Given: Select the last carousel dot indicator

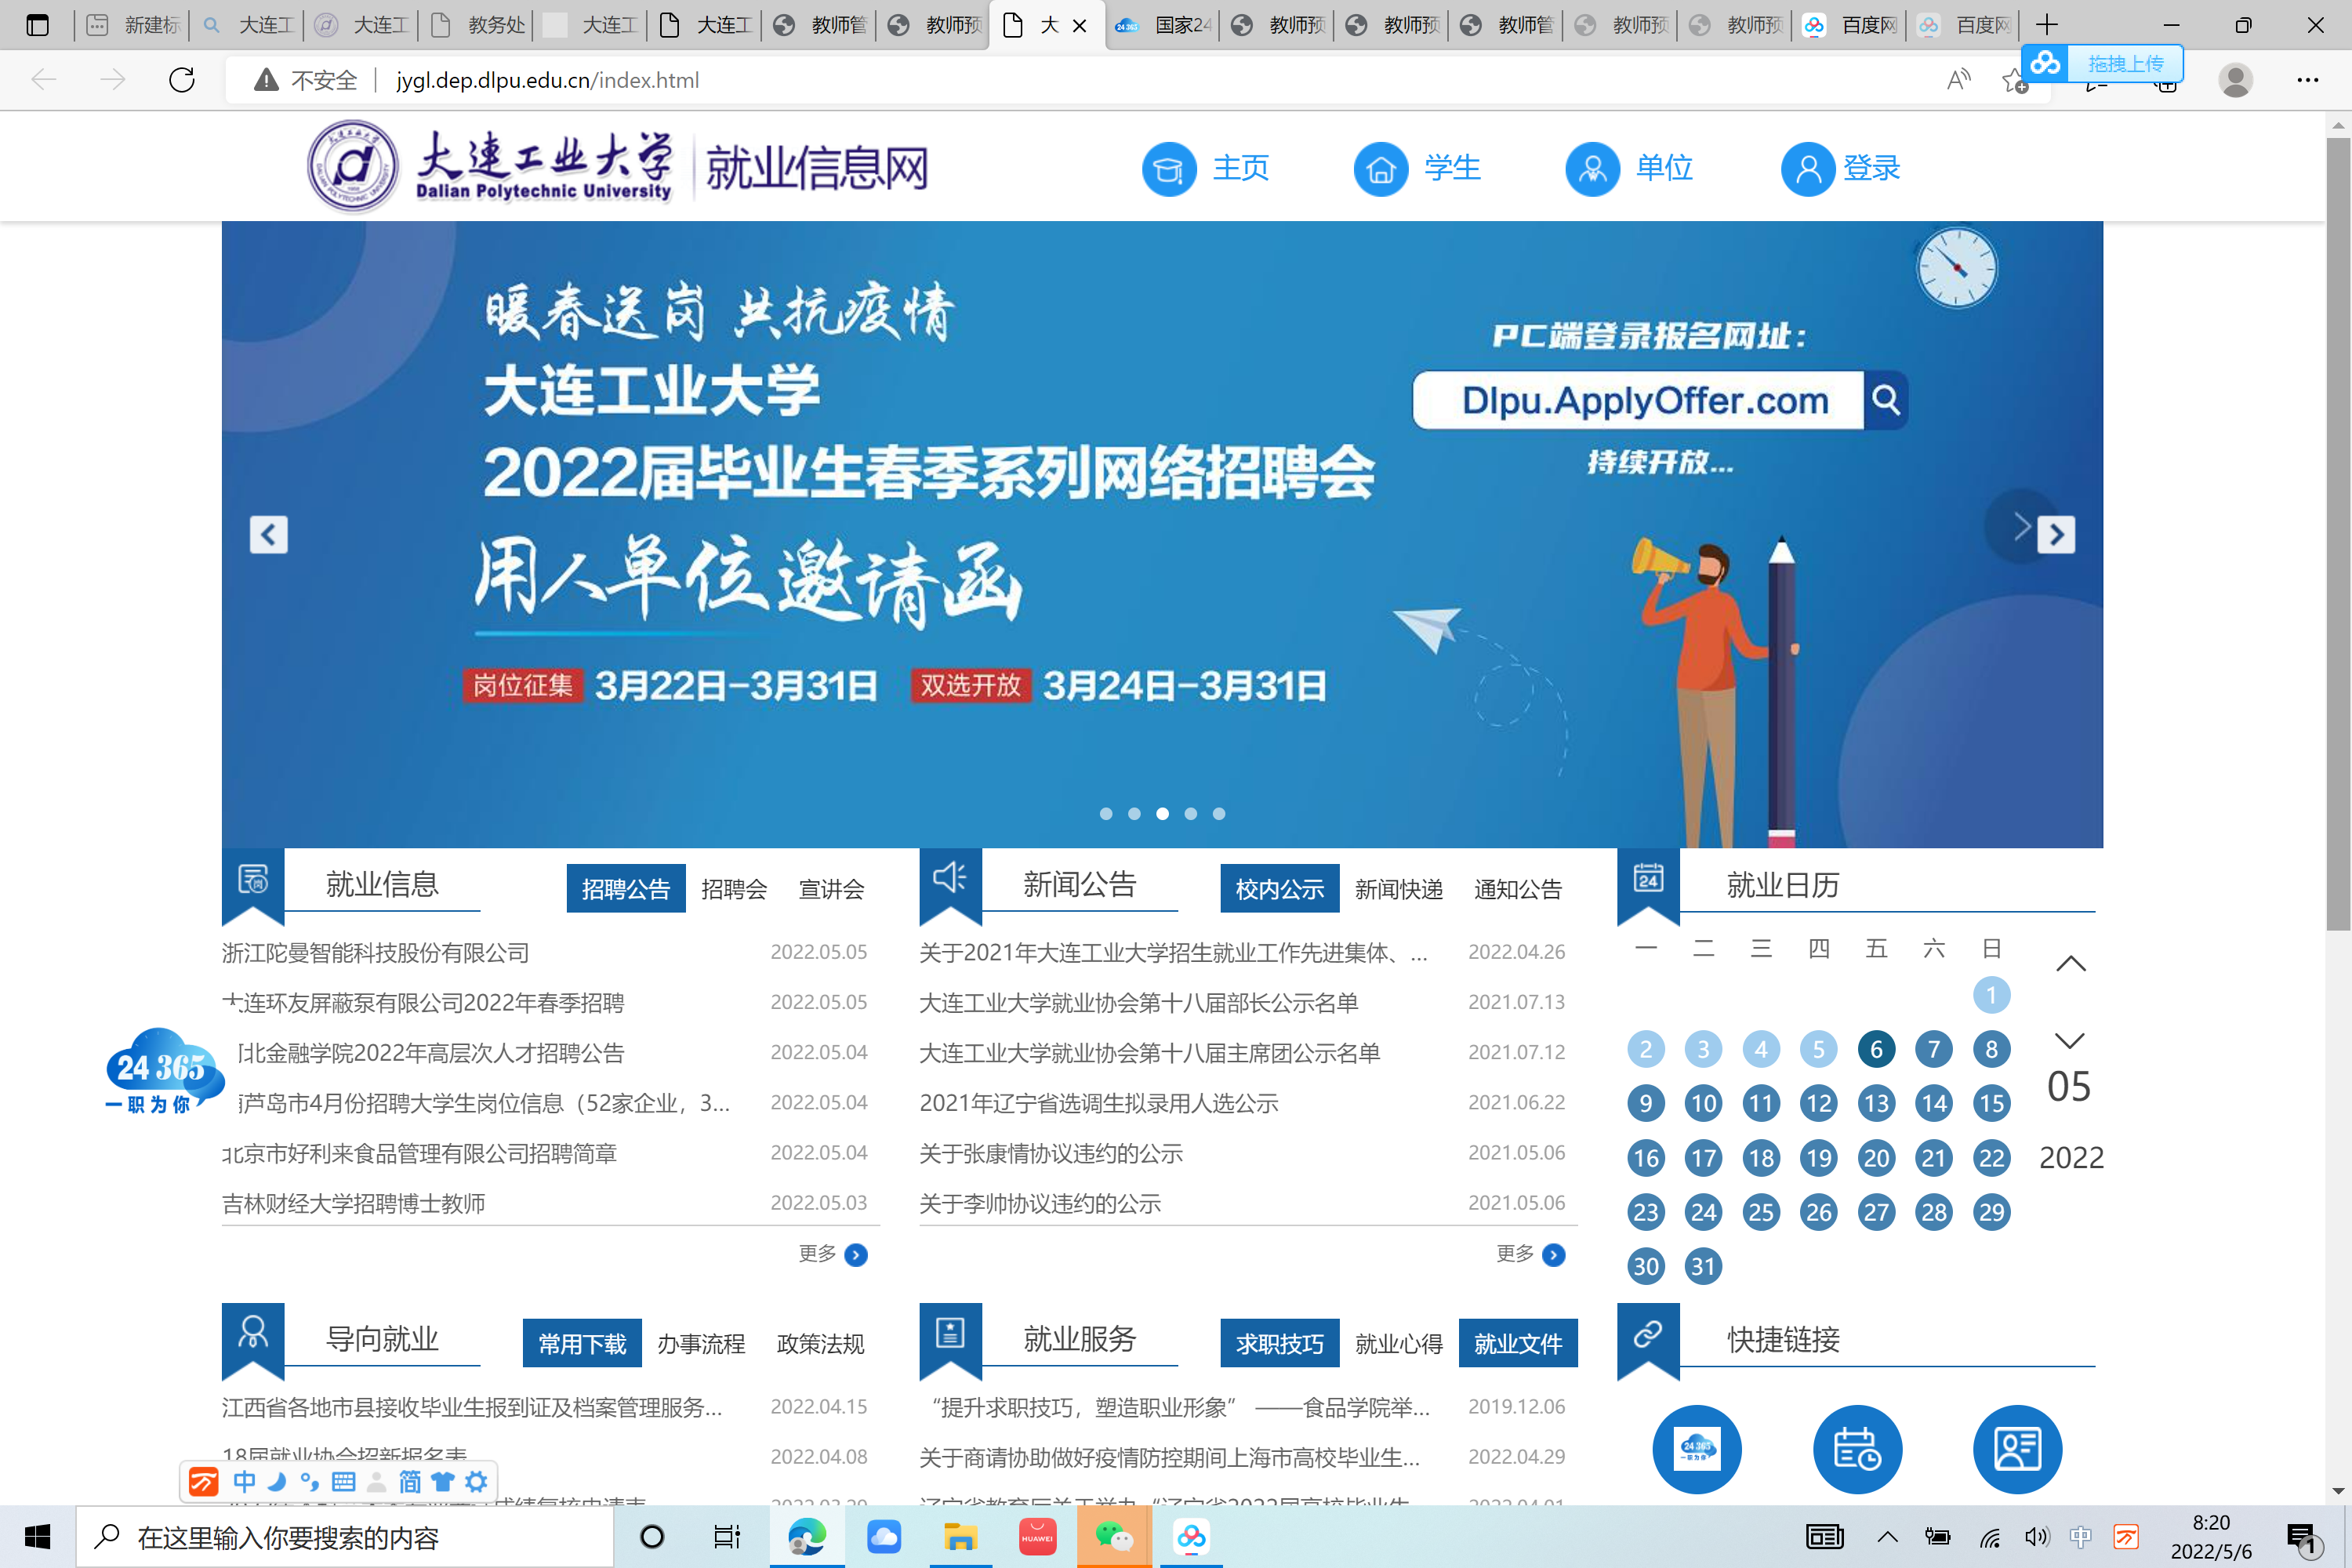Looking at the screenshot, I should click(1219, 814).
